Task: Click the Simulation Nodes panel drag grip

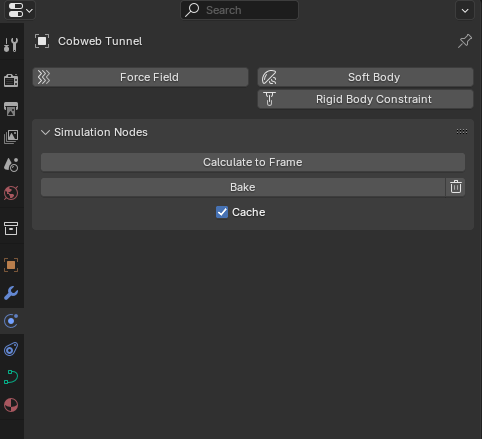Action: 462,132
